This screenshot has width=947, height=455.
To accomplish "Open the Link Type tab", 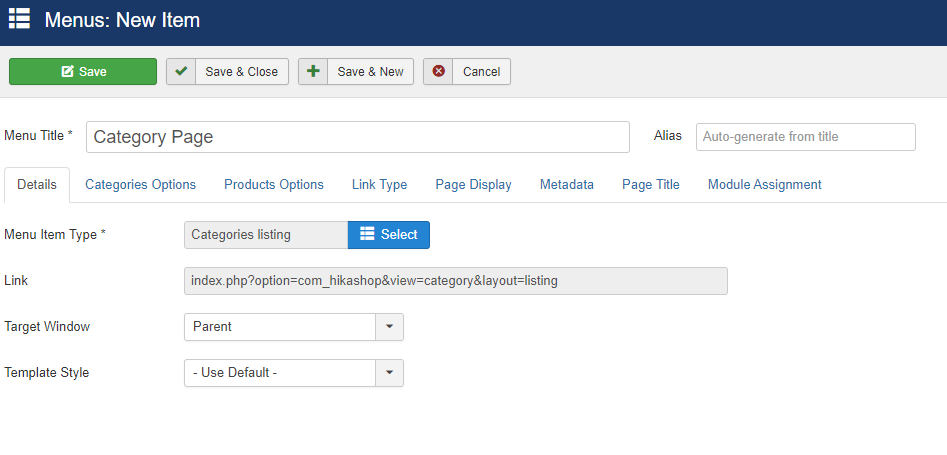I will tap(379, 185).
